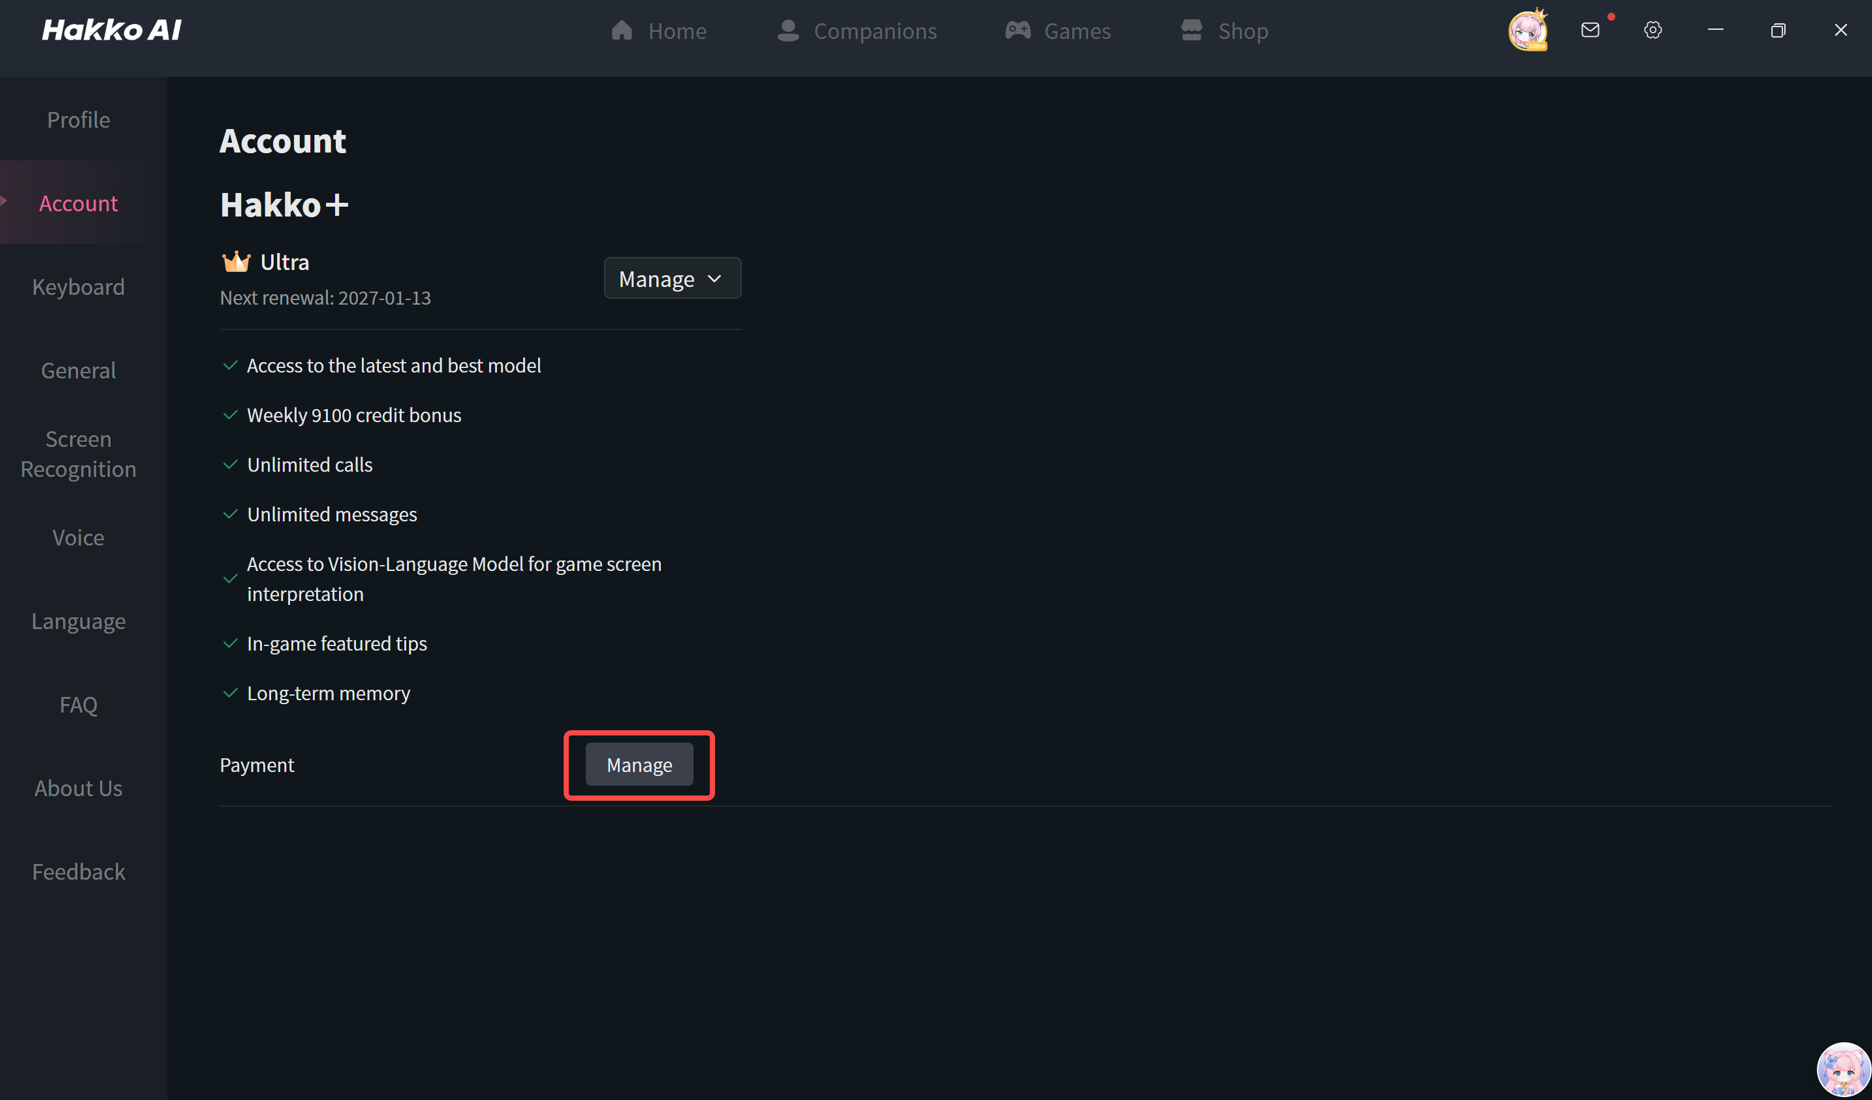Click the Home navigation icon
The width and height of the screenshot is (1872, 1100).
point(621,30)
